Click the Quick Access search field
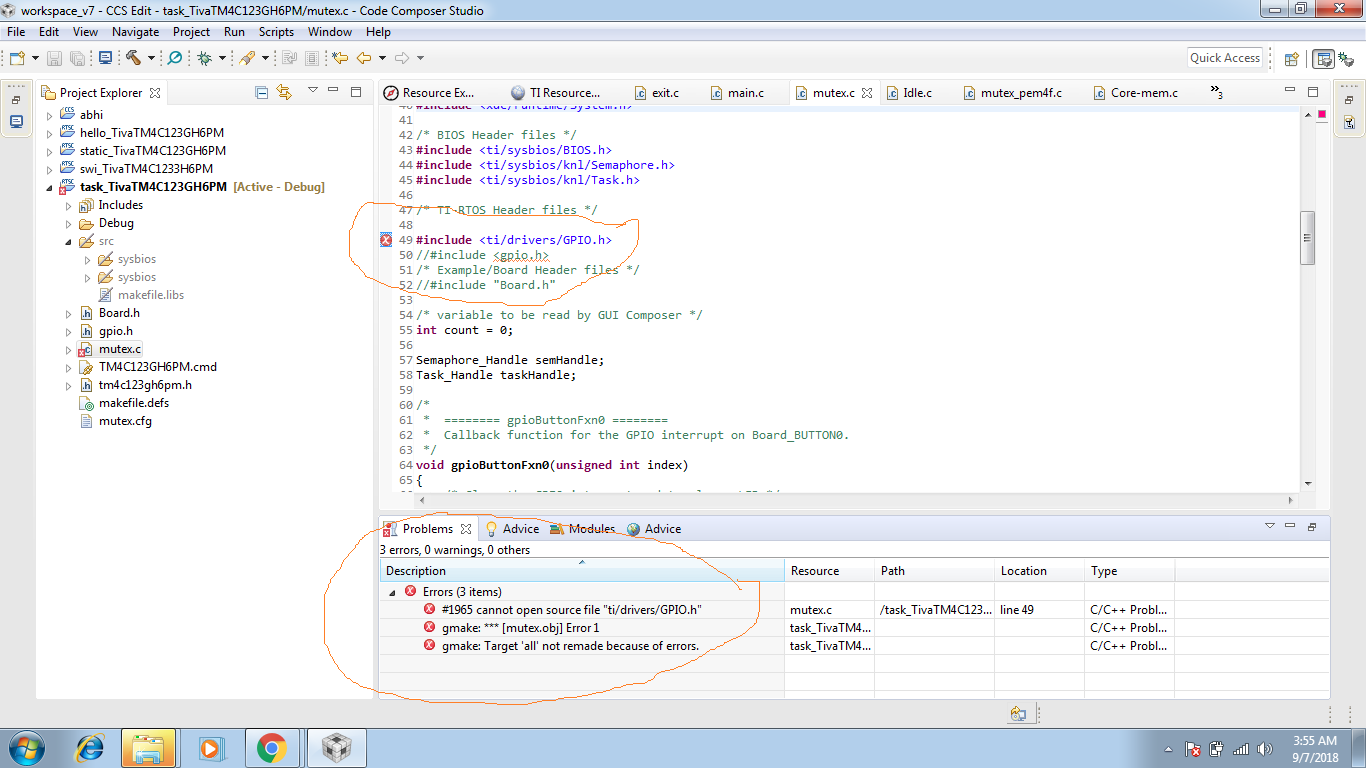1366x768 pixels. (x=1224, y=58)
